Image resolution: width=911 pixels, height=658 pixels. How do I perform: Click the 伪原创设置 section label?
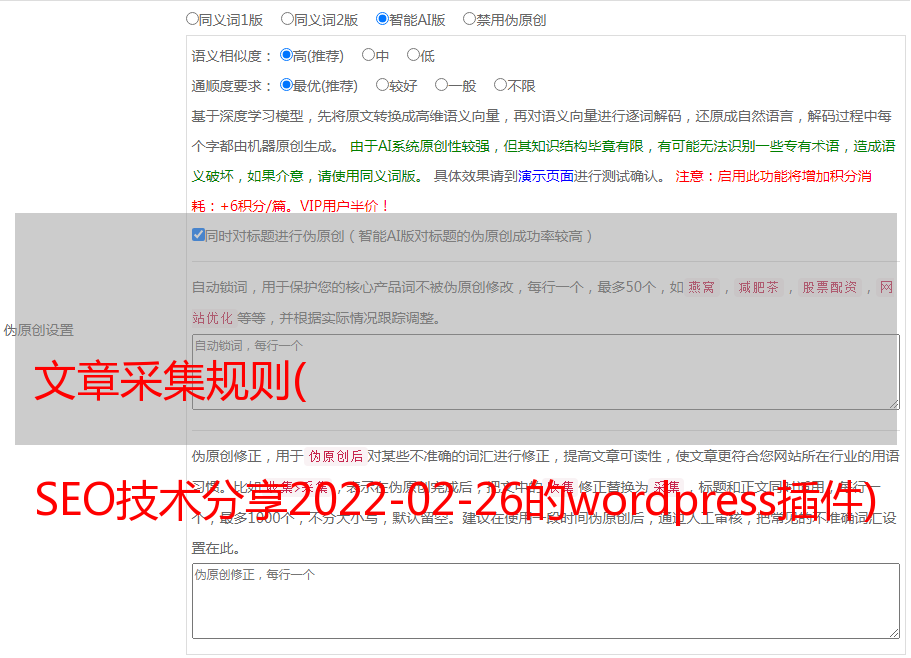click(38, 330)
